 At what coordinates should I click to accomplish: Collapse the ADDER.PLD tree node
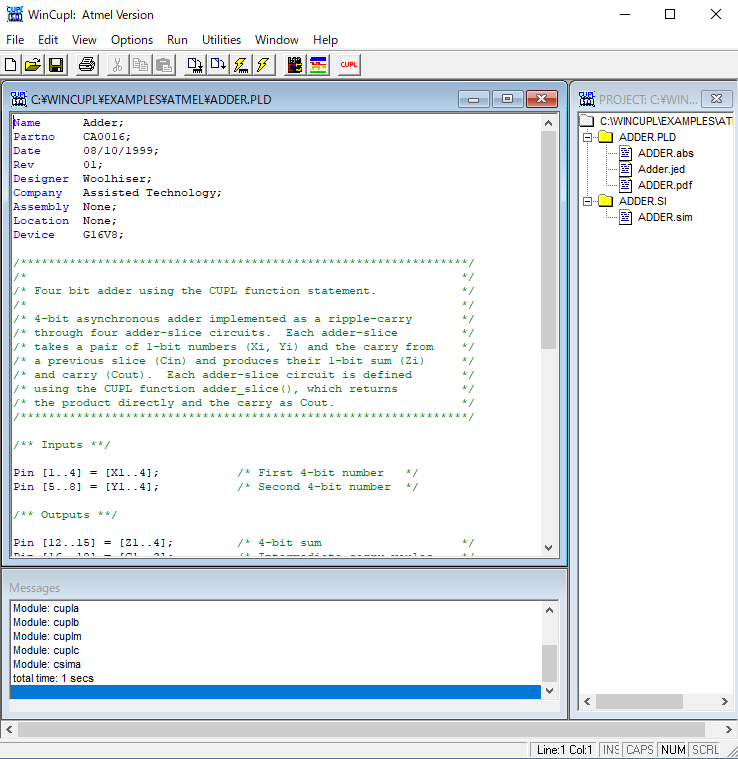coord(588,137)
